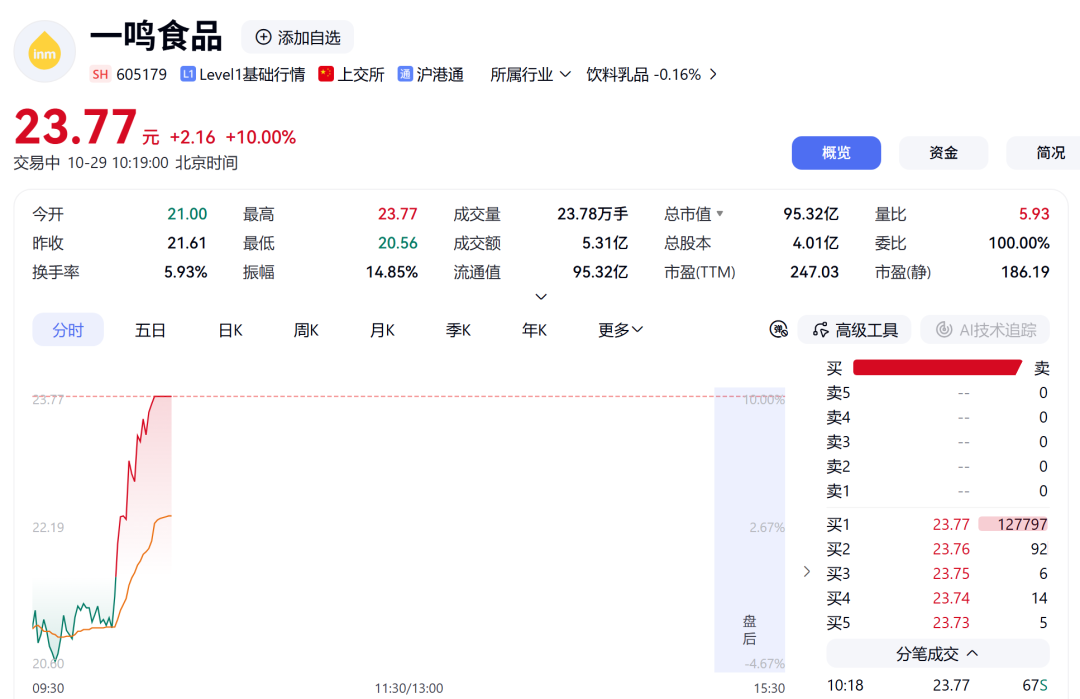Click the Level1 基础行情 L1 icon

pos(187,74)
